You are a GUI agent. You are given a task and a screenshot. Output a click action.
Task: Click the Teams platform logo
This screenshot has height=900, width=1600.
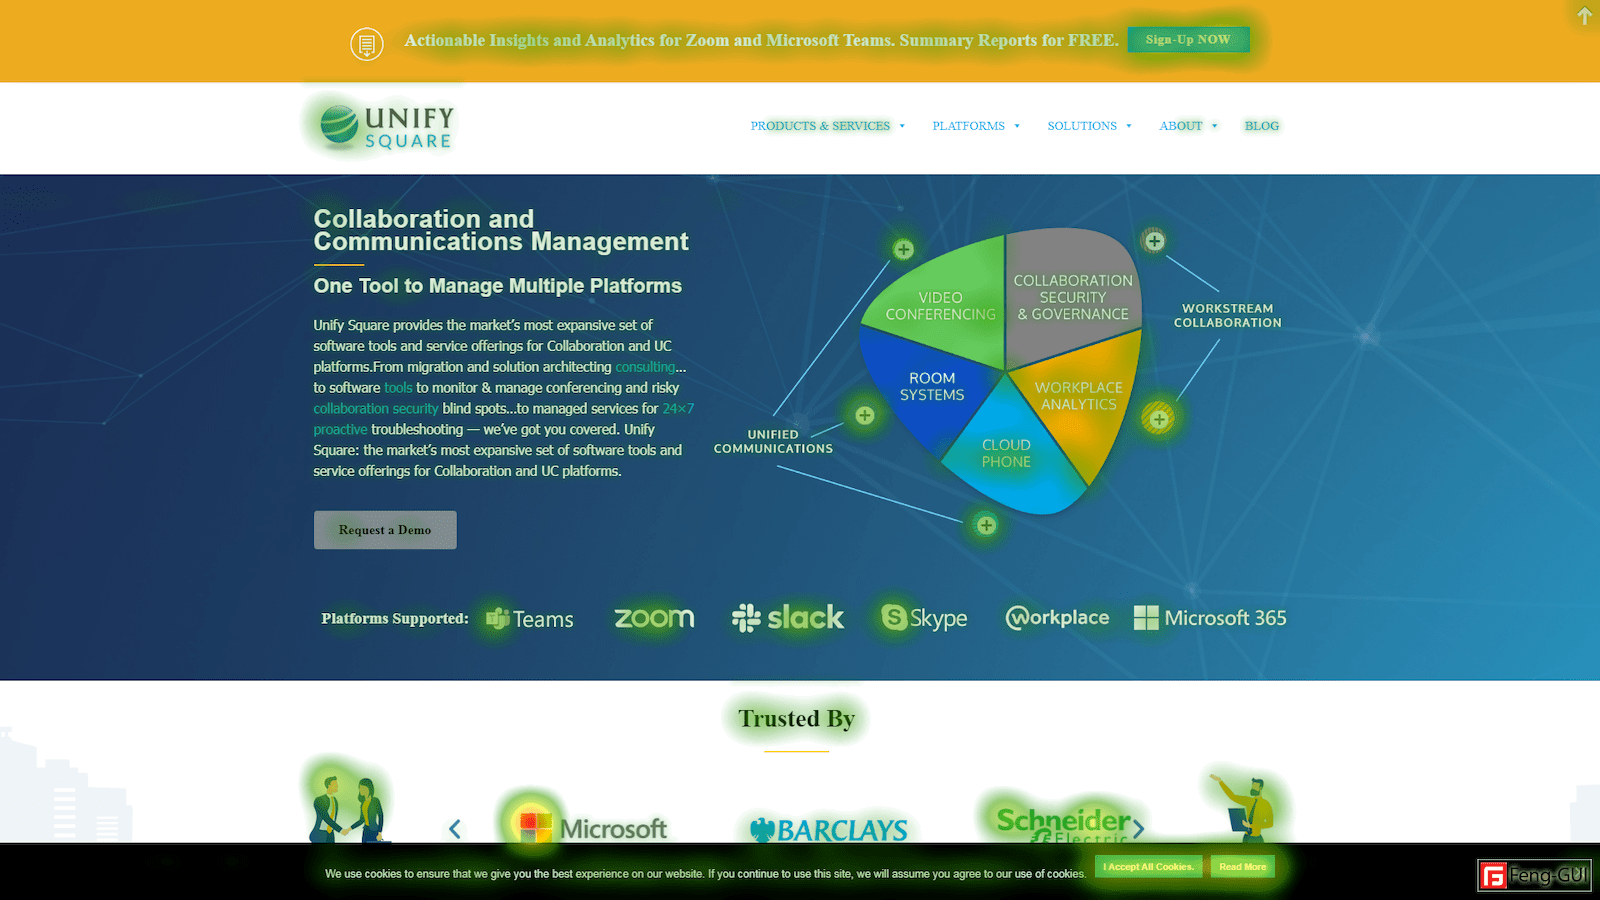click(x=530, y=619)
